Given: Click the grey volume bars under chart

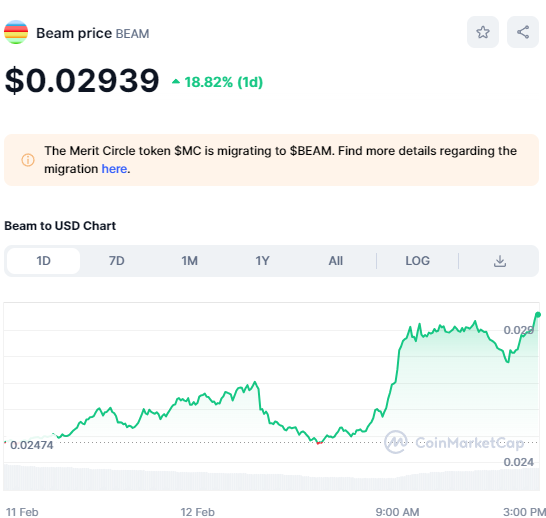Looking at the screenshot, I should [x=272, y=479].
